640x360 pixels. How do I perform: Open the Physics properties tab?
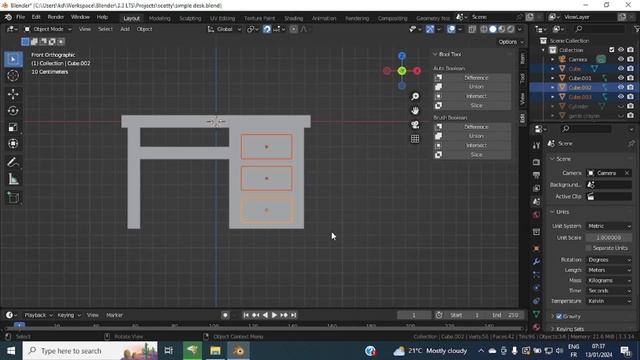tap(536, 288)
